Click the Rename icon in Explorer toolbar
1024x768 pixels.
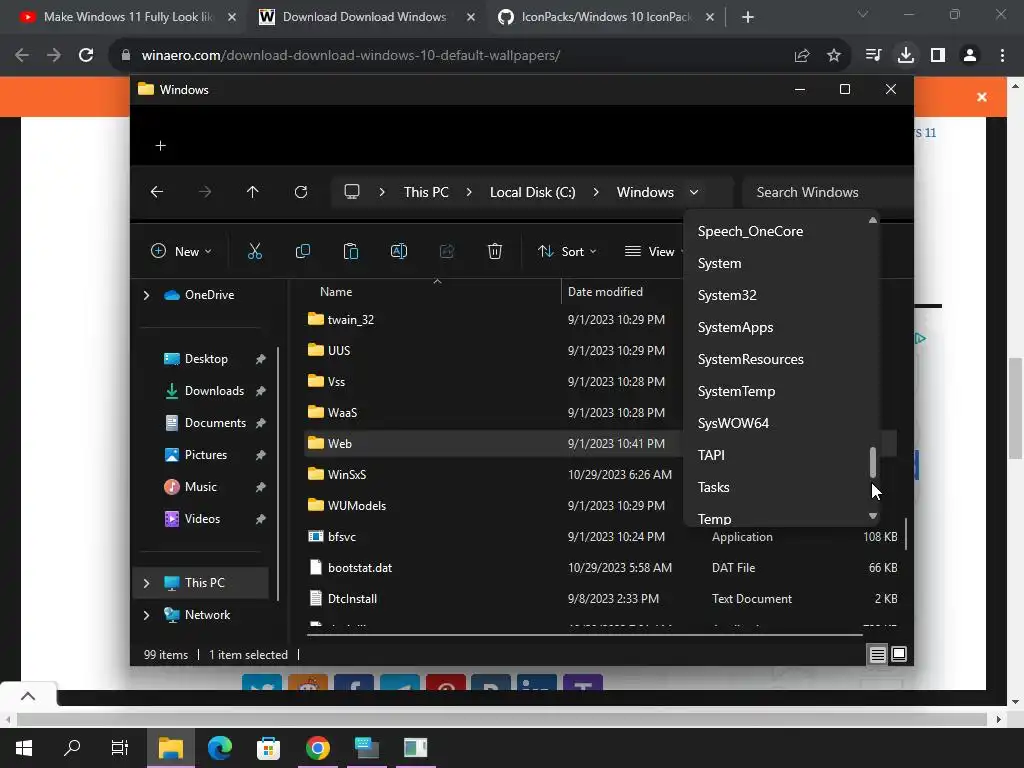tap(398, 251)
